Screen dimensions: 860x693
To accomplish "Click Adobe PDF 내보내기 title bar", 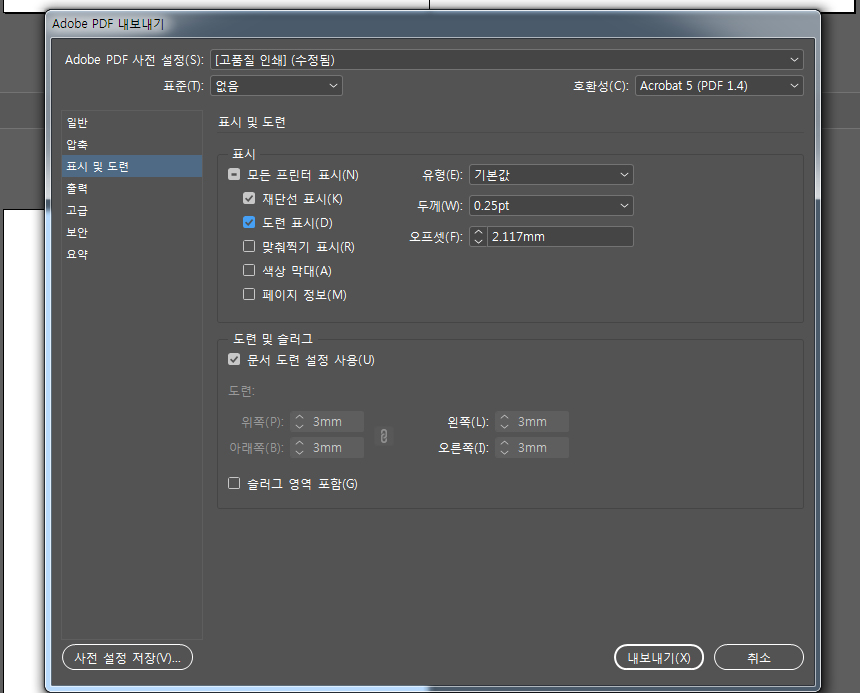I will click(433, 24).
